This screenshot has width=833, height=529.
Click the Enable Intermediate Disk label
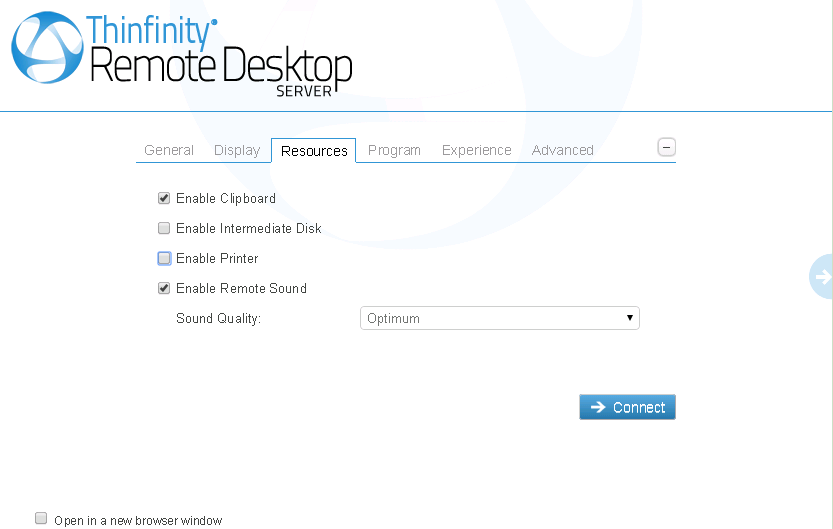click(x=249, y=228)
